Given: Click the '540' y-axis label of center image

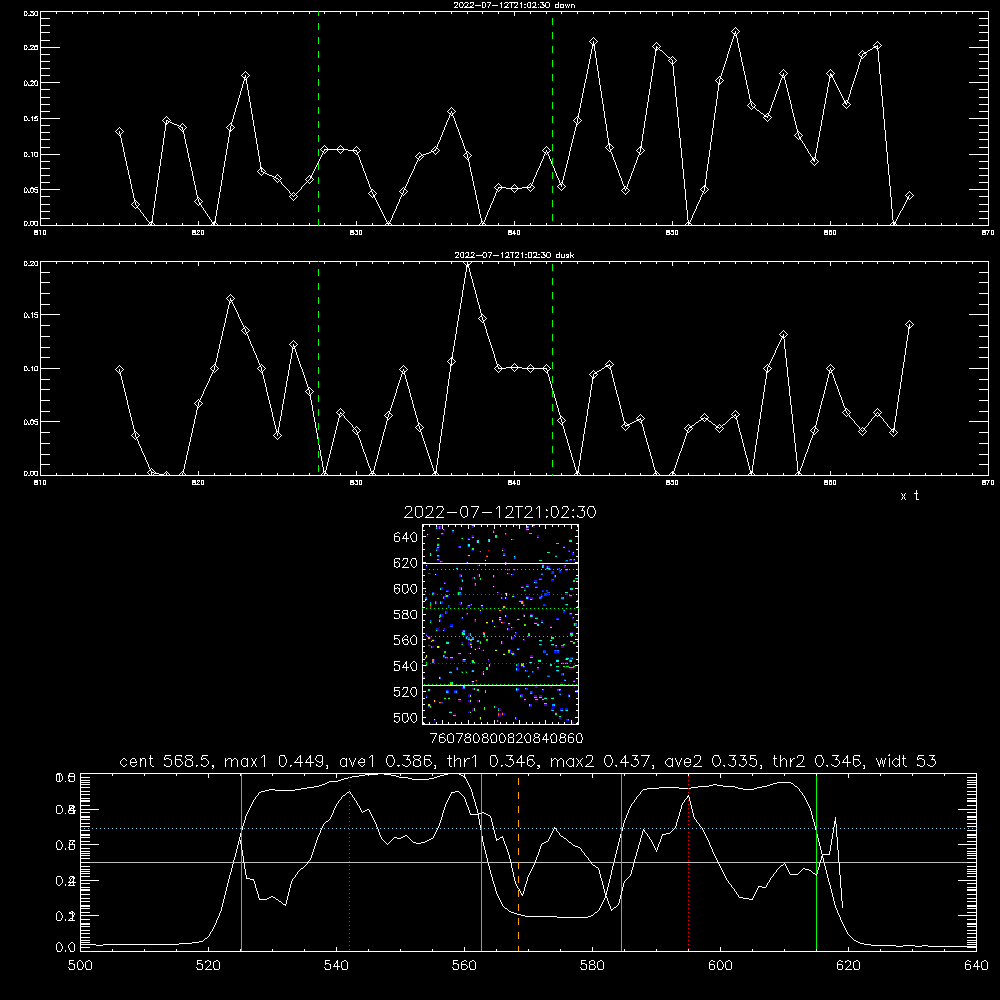Looking at the screenshot, I should pyautogui.click(x=406, y=666).
